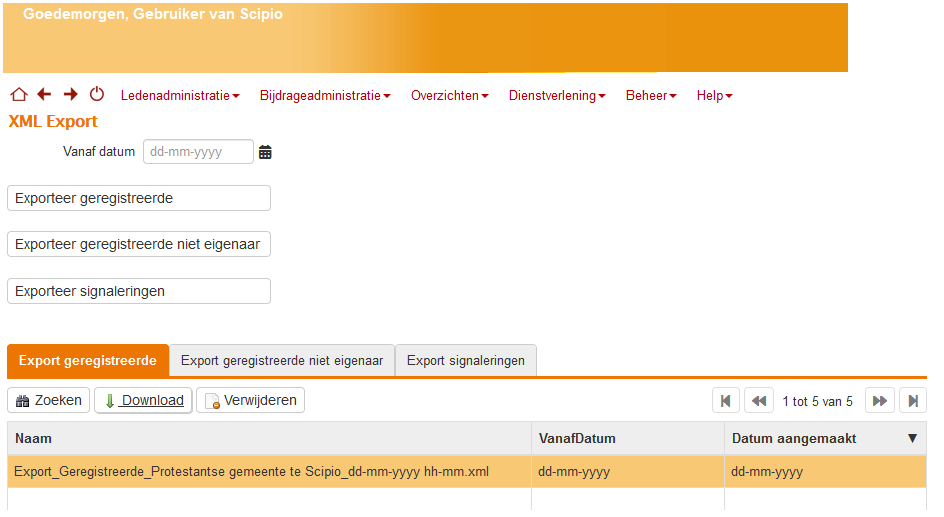Open the Dienstverlening menu
This screenshot has width=944, height=517.
pyautogui.click(x=557, y=96)
